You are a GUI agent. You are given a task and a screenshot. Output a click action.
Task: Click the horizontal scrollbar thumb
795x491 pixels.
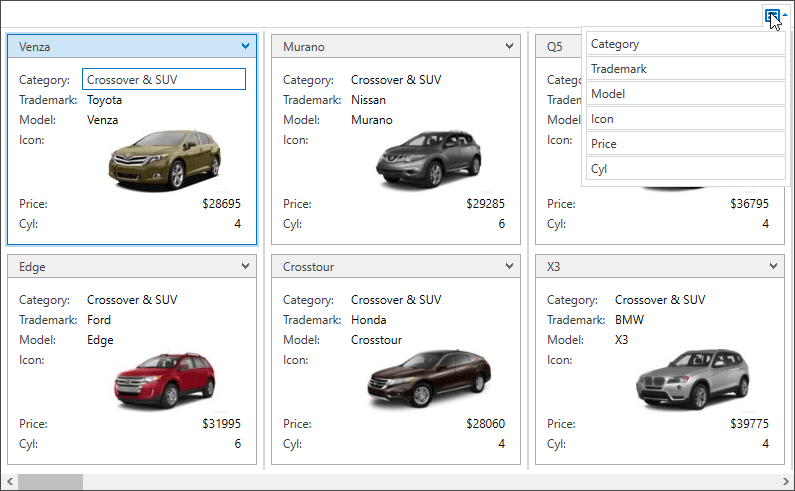pyautogui.click(x=50, y=481)
